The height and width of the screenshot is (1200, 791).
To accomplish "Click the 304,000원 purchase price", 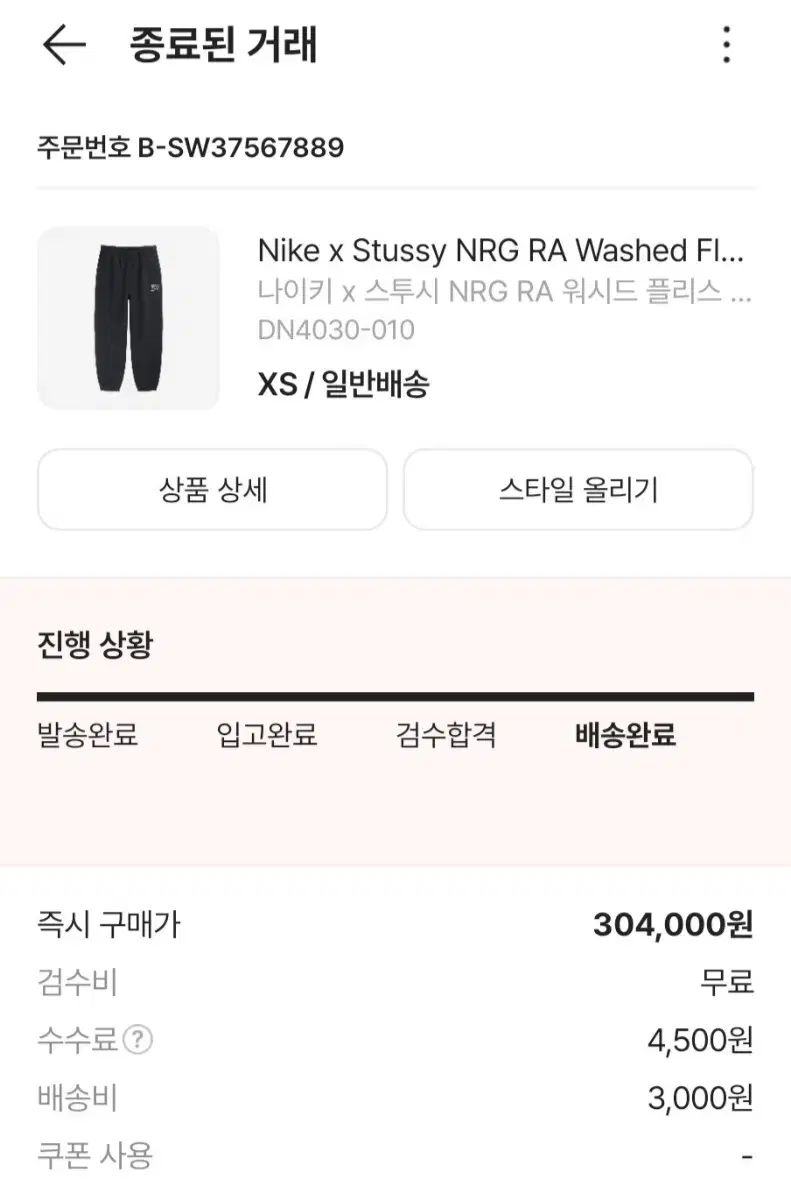I will pos(672,925).
